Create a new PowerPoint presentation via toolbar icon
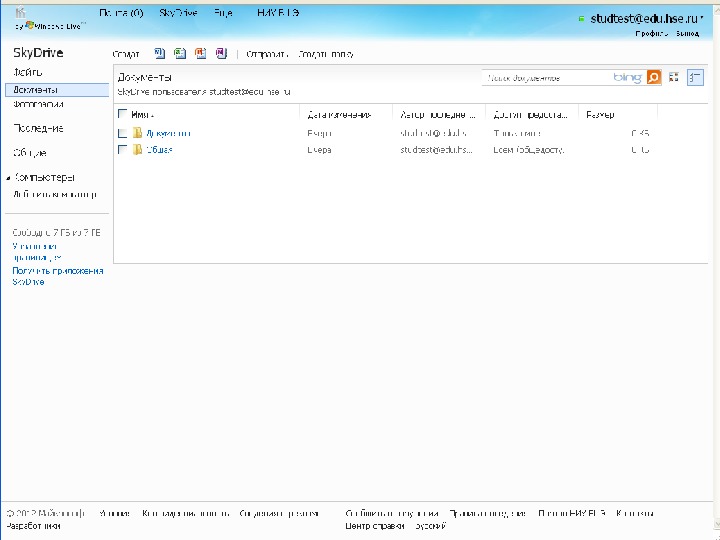Screen dimensions: 720x540 click(x=201, y=54)
